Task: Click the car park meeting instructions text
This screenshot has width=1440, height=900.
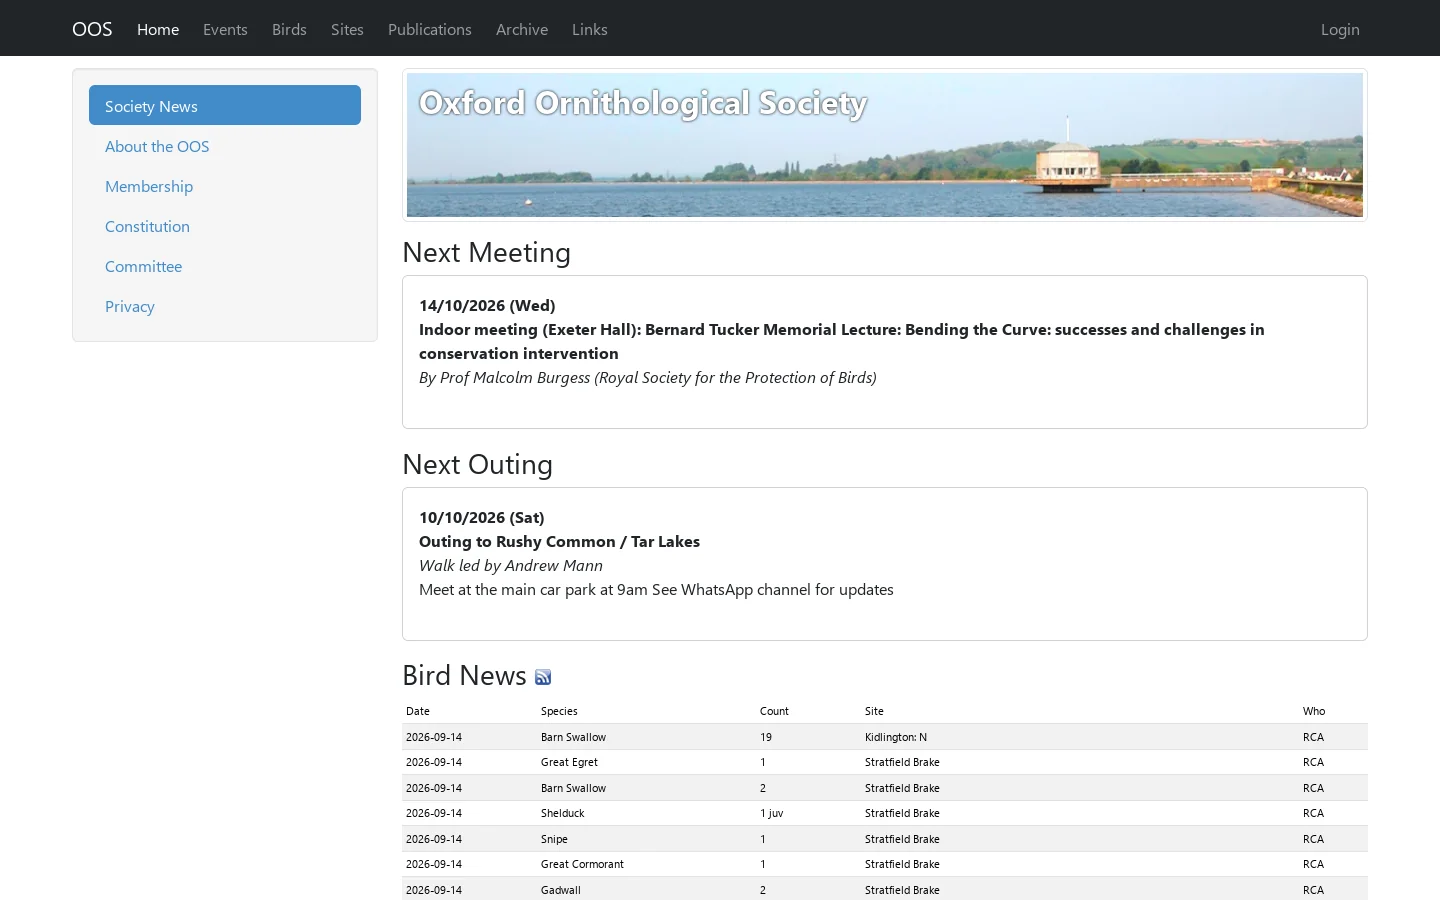Action: click(656, 589)
